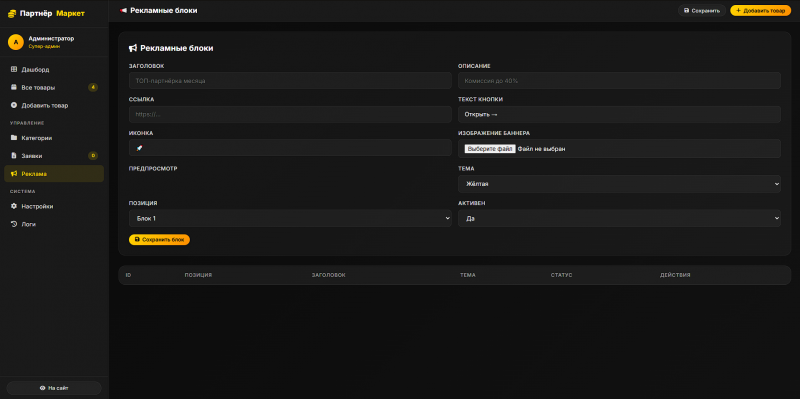This screenshot has width=800, height=399.
Task: Click the Логи history icon
Action: (14, 224)
